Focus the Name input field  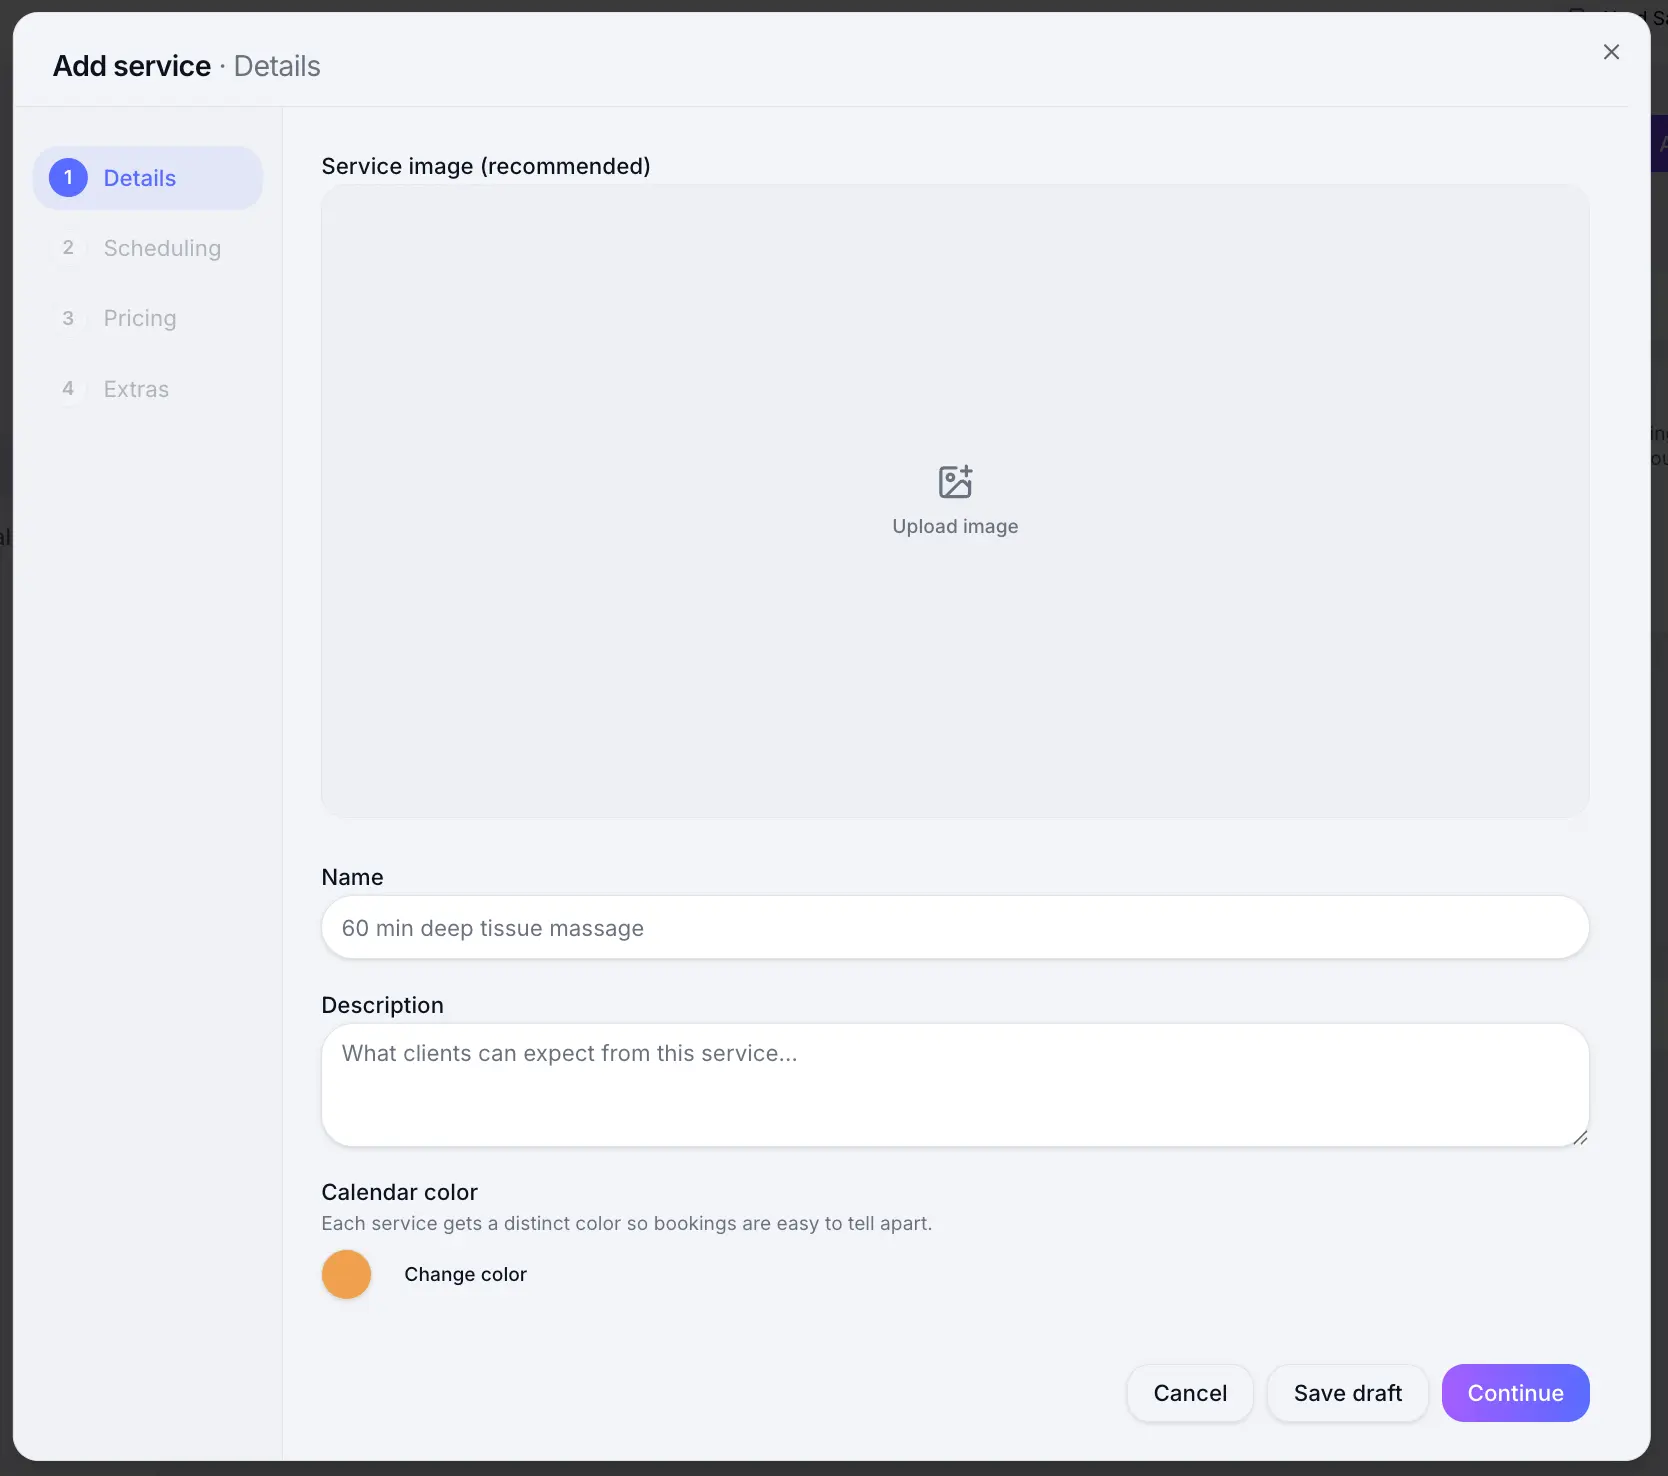point(955,928)
